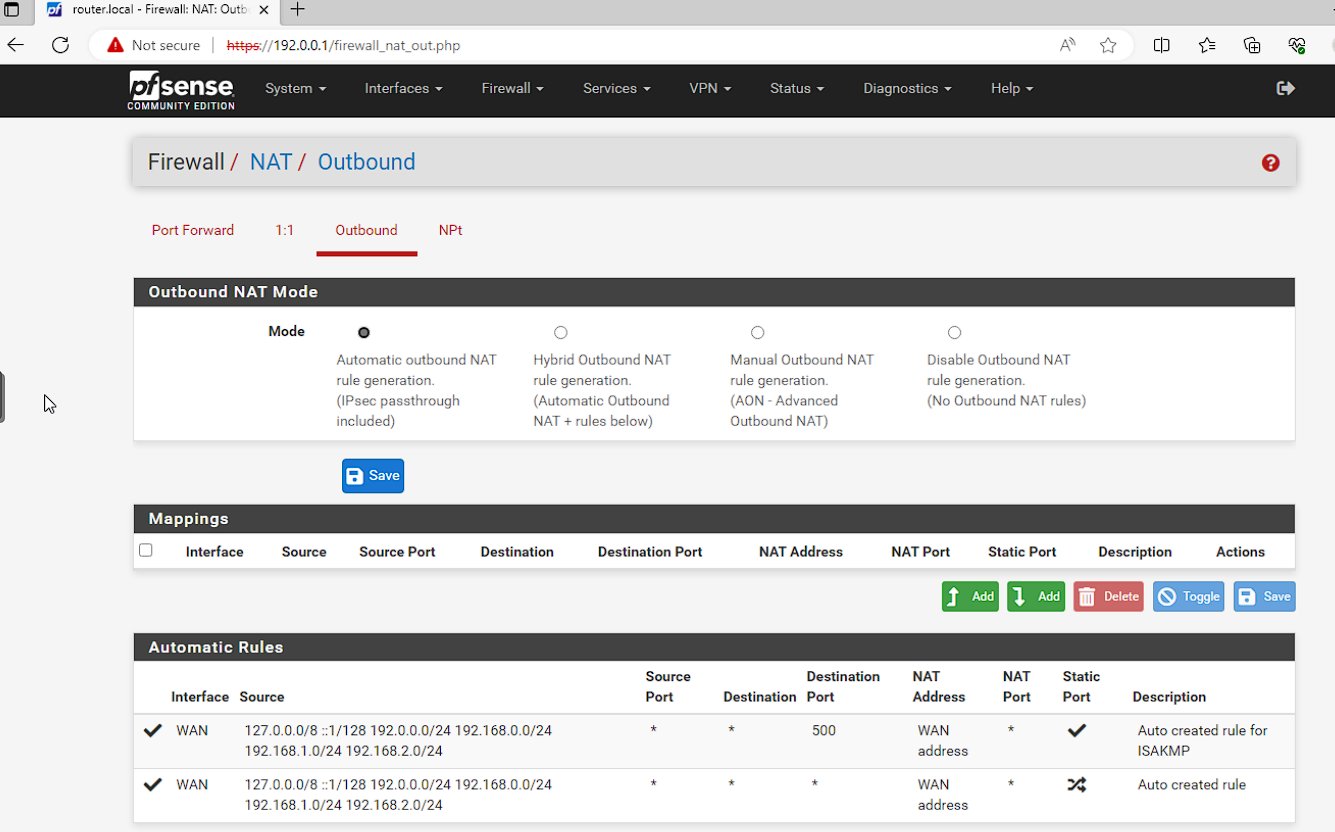Open the Interfaces dropdown menu
Screen dimensions: 1335x832
403,88
